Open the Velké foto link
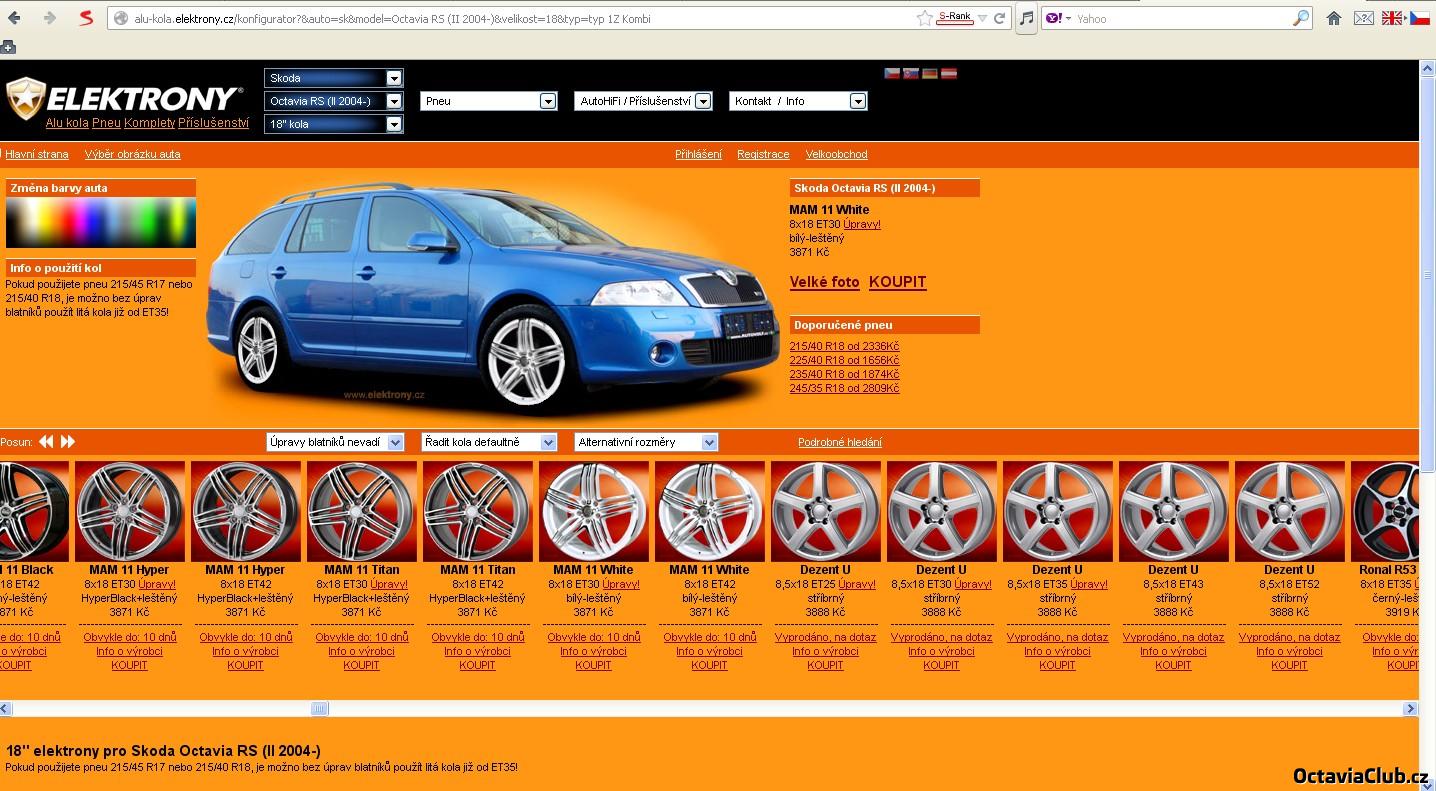 click(824, 282)
